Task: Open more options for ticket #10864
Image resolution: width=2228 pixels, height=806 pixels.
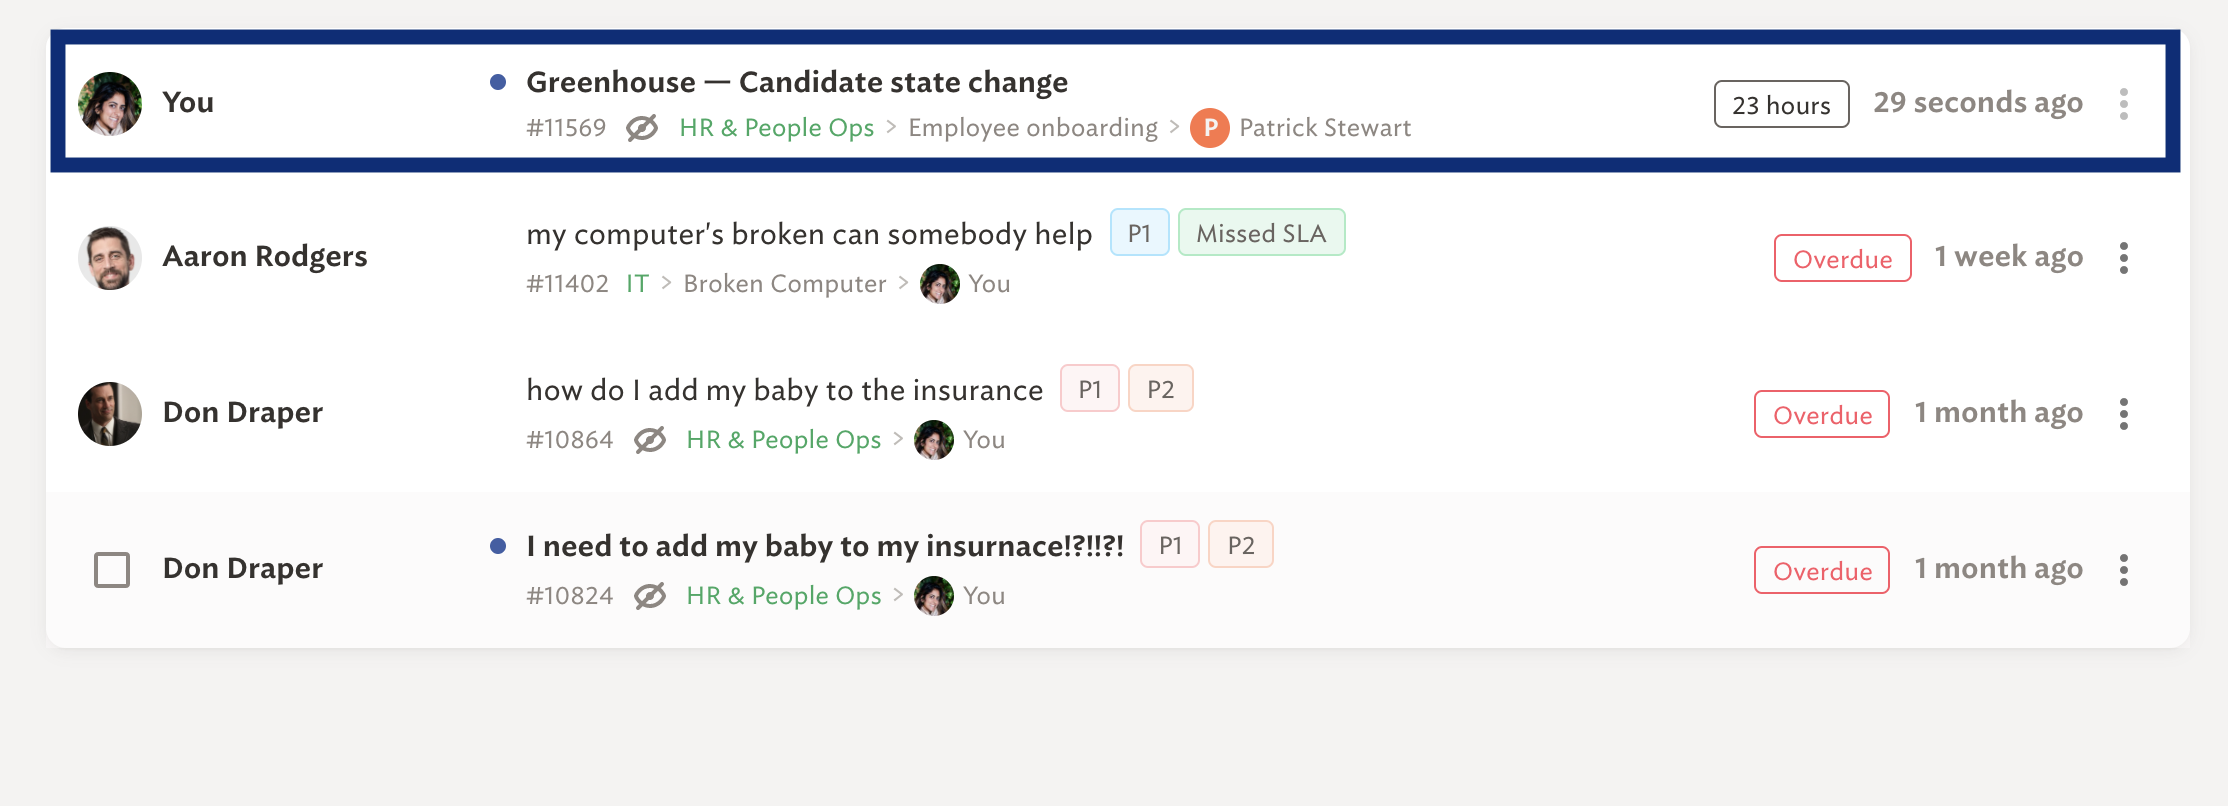Action: 2124,414
